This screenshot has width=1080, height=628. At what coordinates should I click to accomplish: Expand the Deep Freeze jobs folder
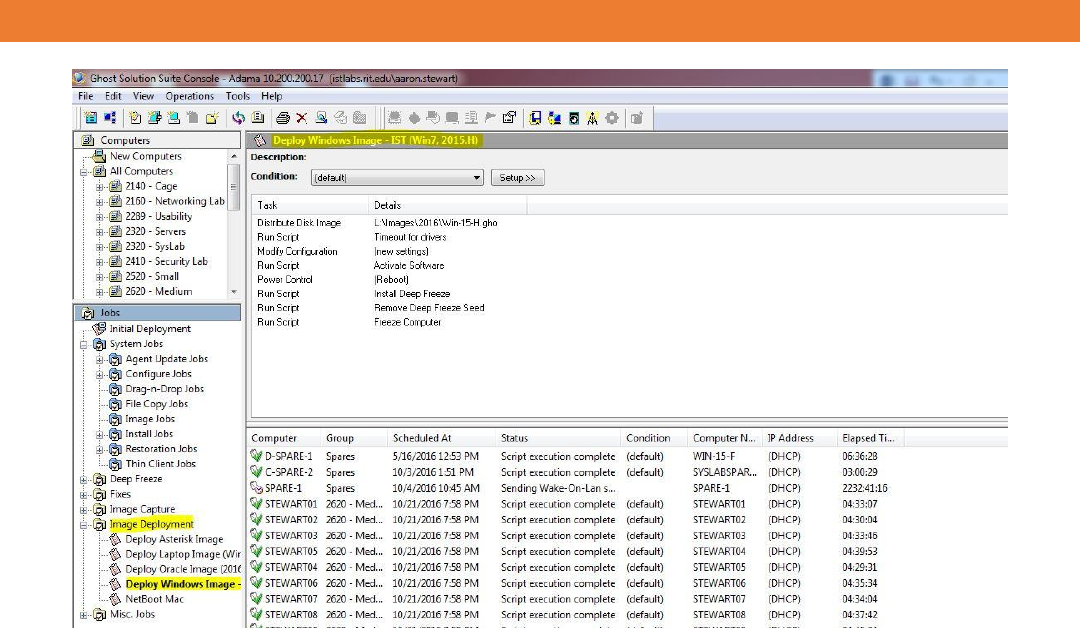[x=85, y=479]
